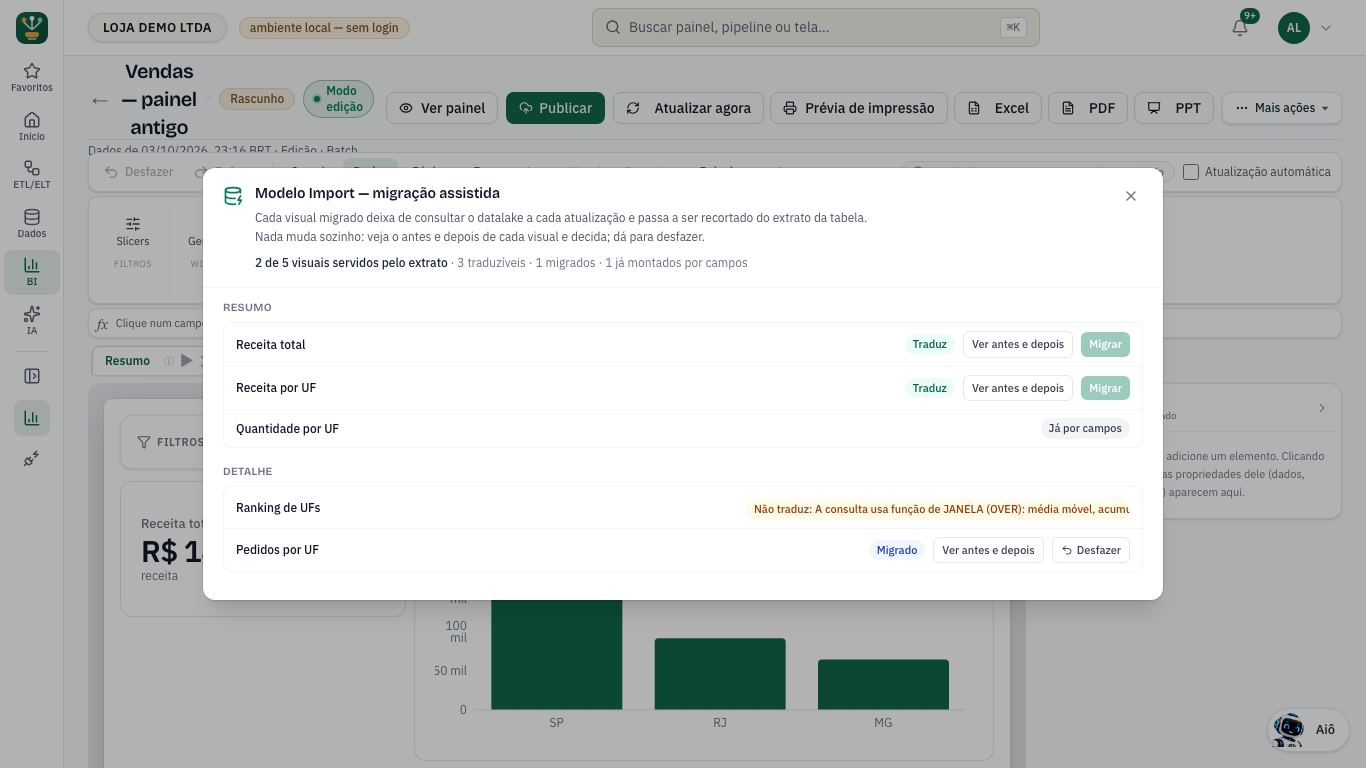
Task: Open Prévia de impressão
Action: pyautogui.click(x=858, y=108)
